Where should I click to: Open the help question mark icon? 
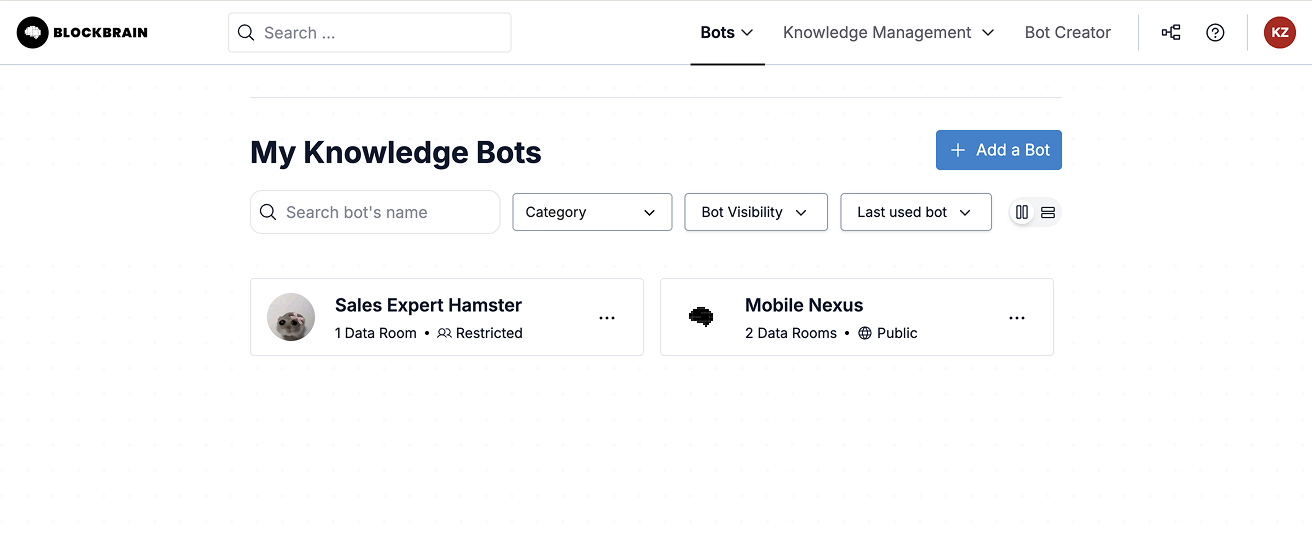1215,33
